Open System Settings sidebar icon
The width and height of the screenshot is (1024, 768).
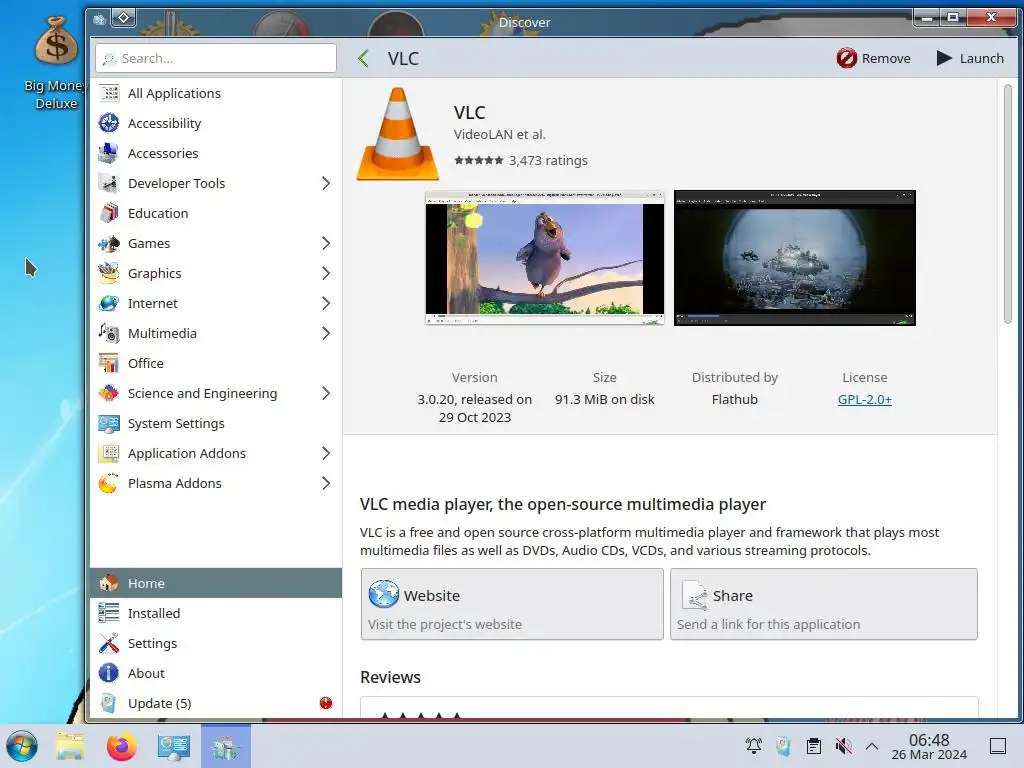(x=109, y=423)
